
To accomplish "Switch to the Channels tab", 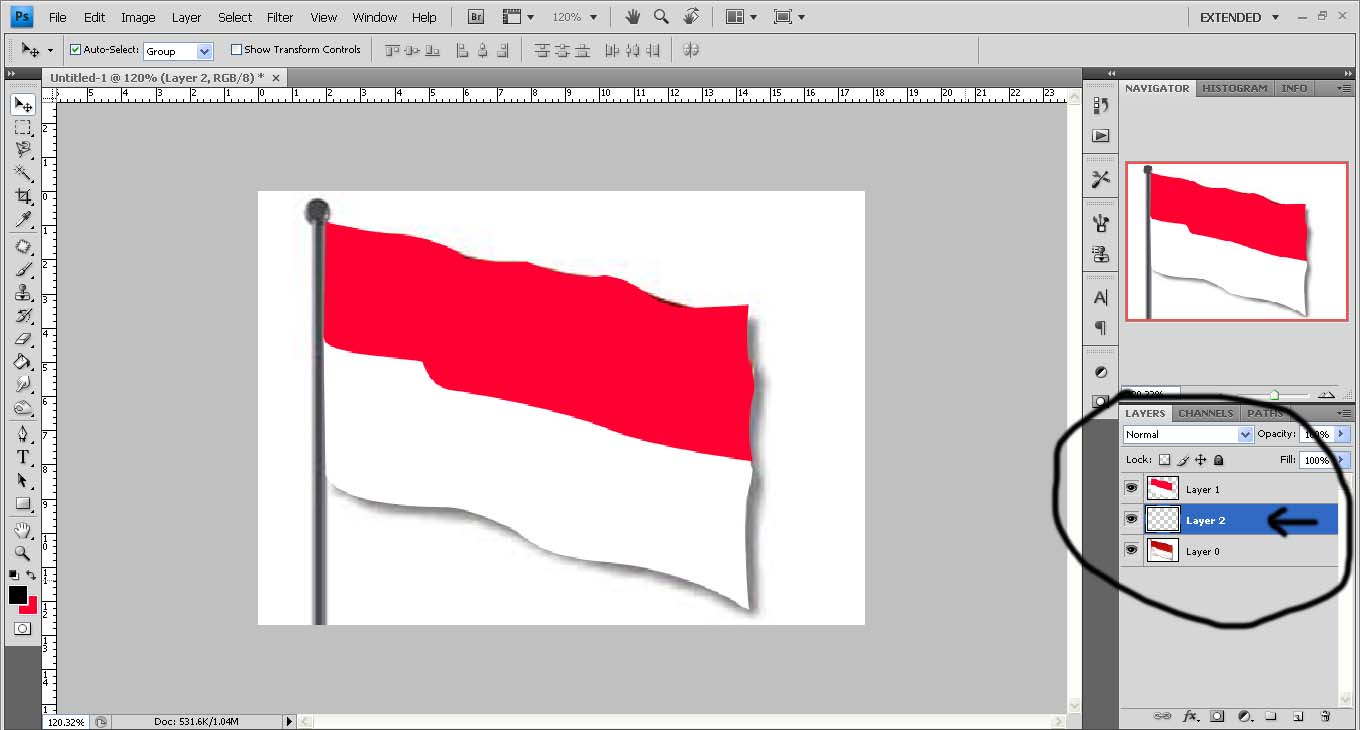I will 1205,413.
